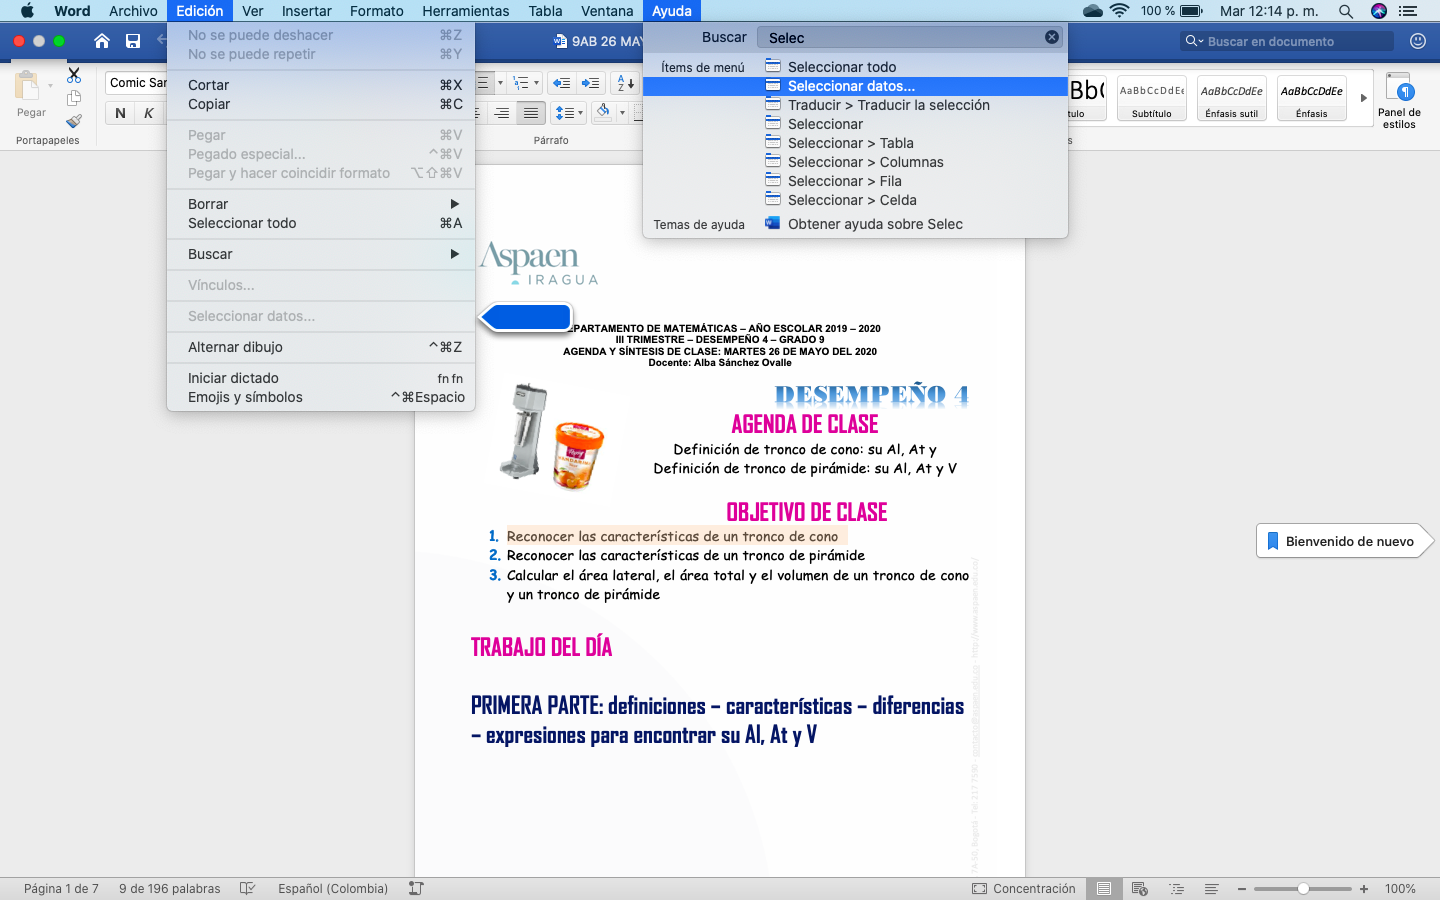The width and height of the screenshot is (1440, 900).
Task: Toggle Concentración focus mode
Action: pos(1024,888)
